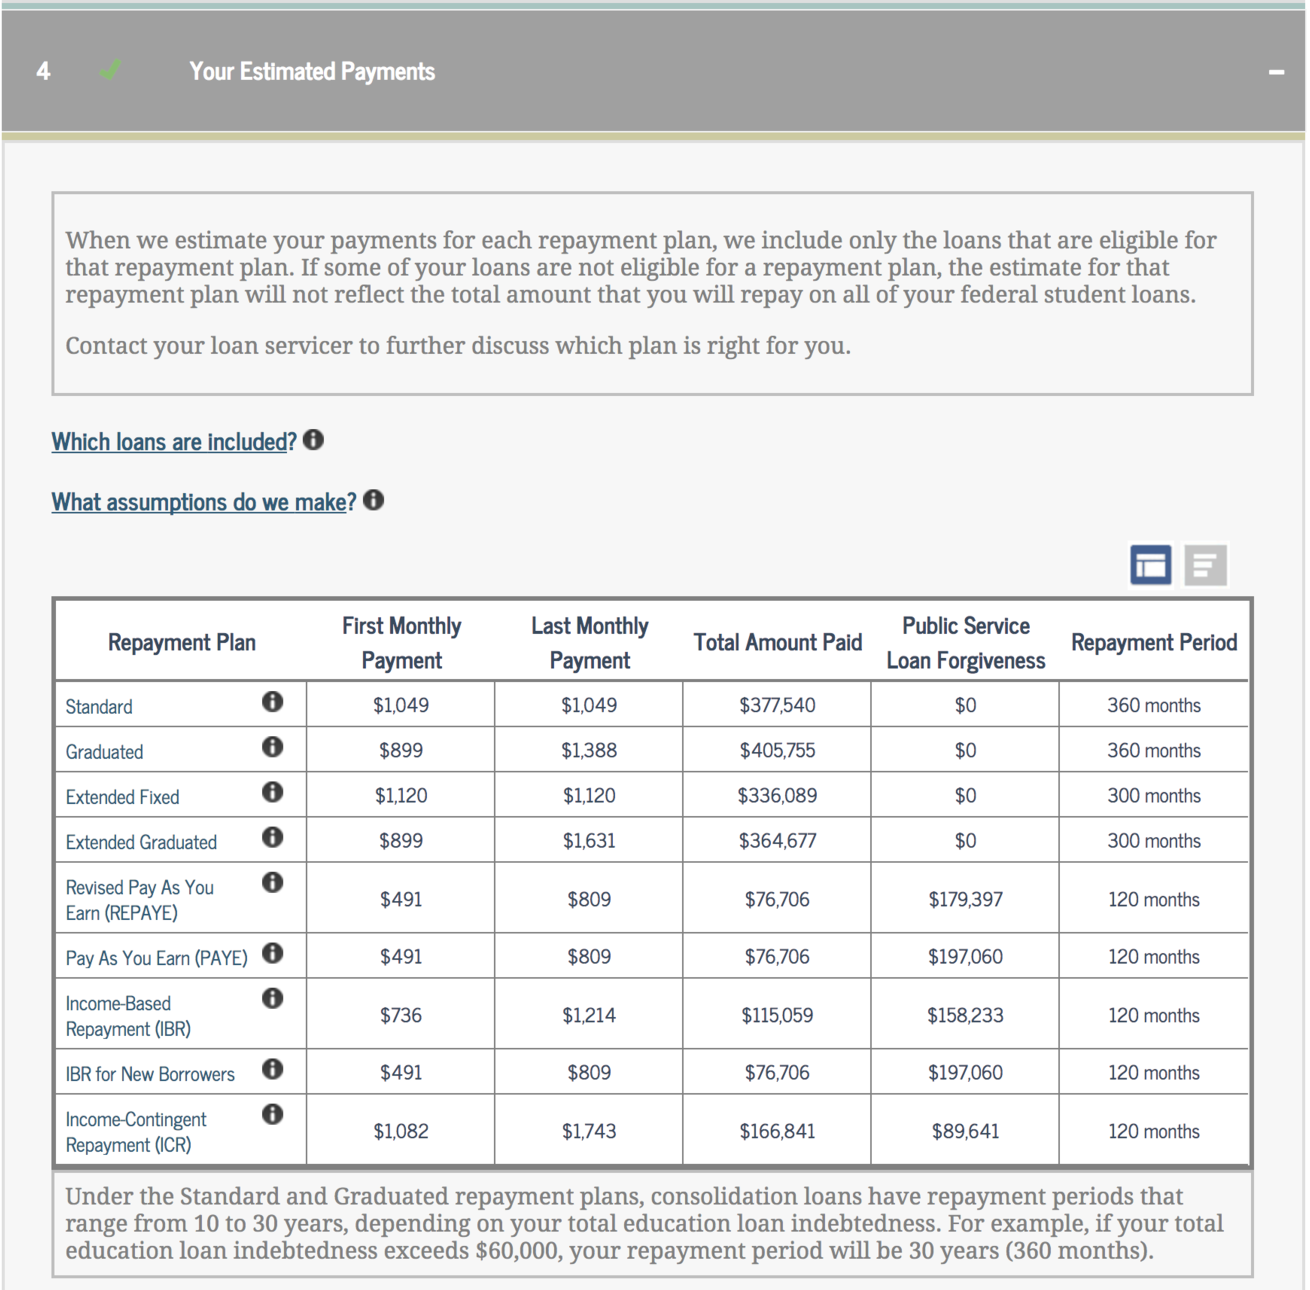Click info icon next to Which loans are included

pos(313,440)
